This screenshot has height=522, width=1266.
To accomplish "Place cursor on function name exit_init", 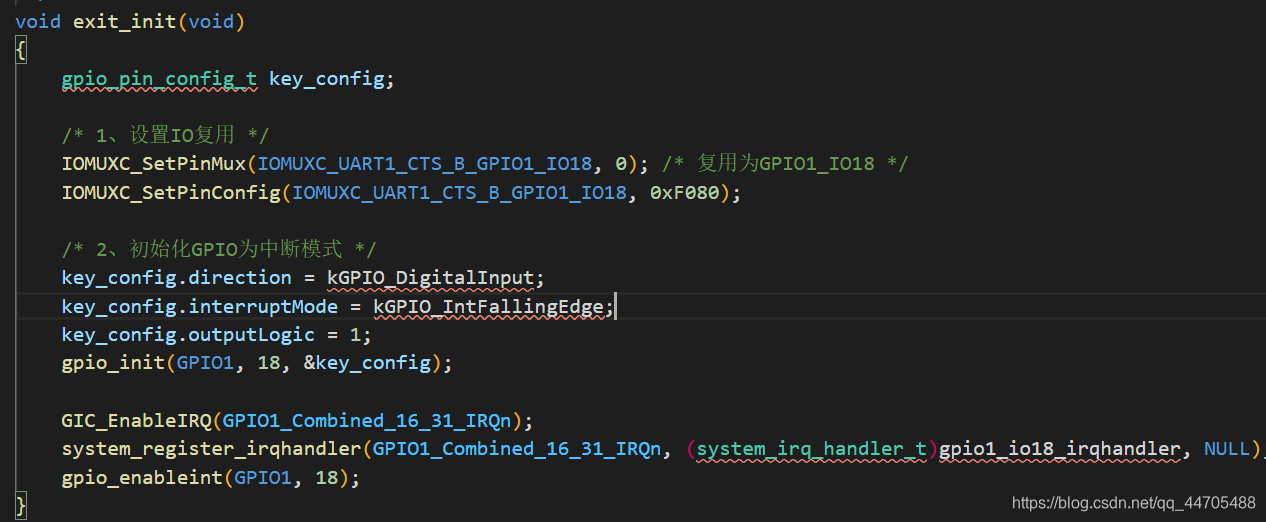I will (125, 21).
